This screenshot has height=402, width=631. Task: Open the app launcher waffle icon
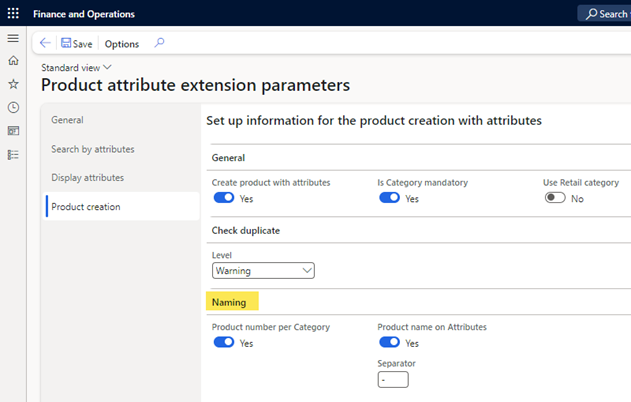13,13
